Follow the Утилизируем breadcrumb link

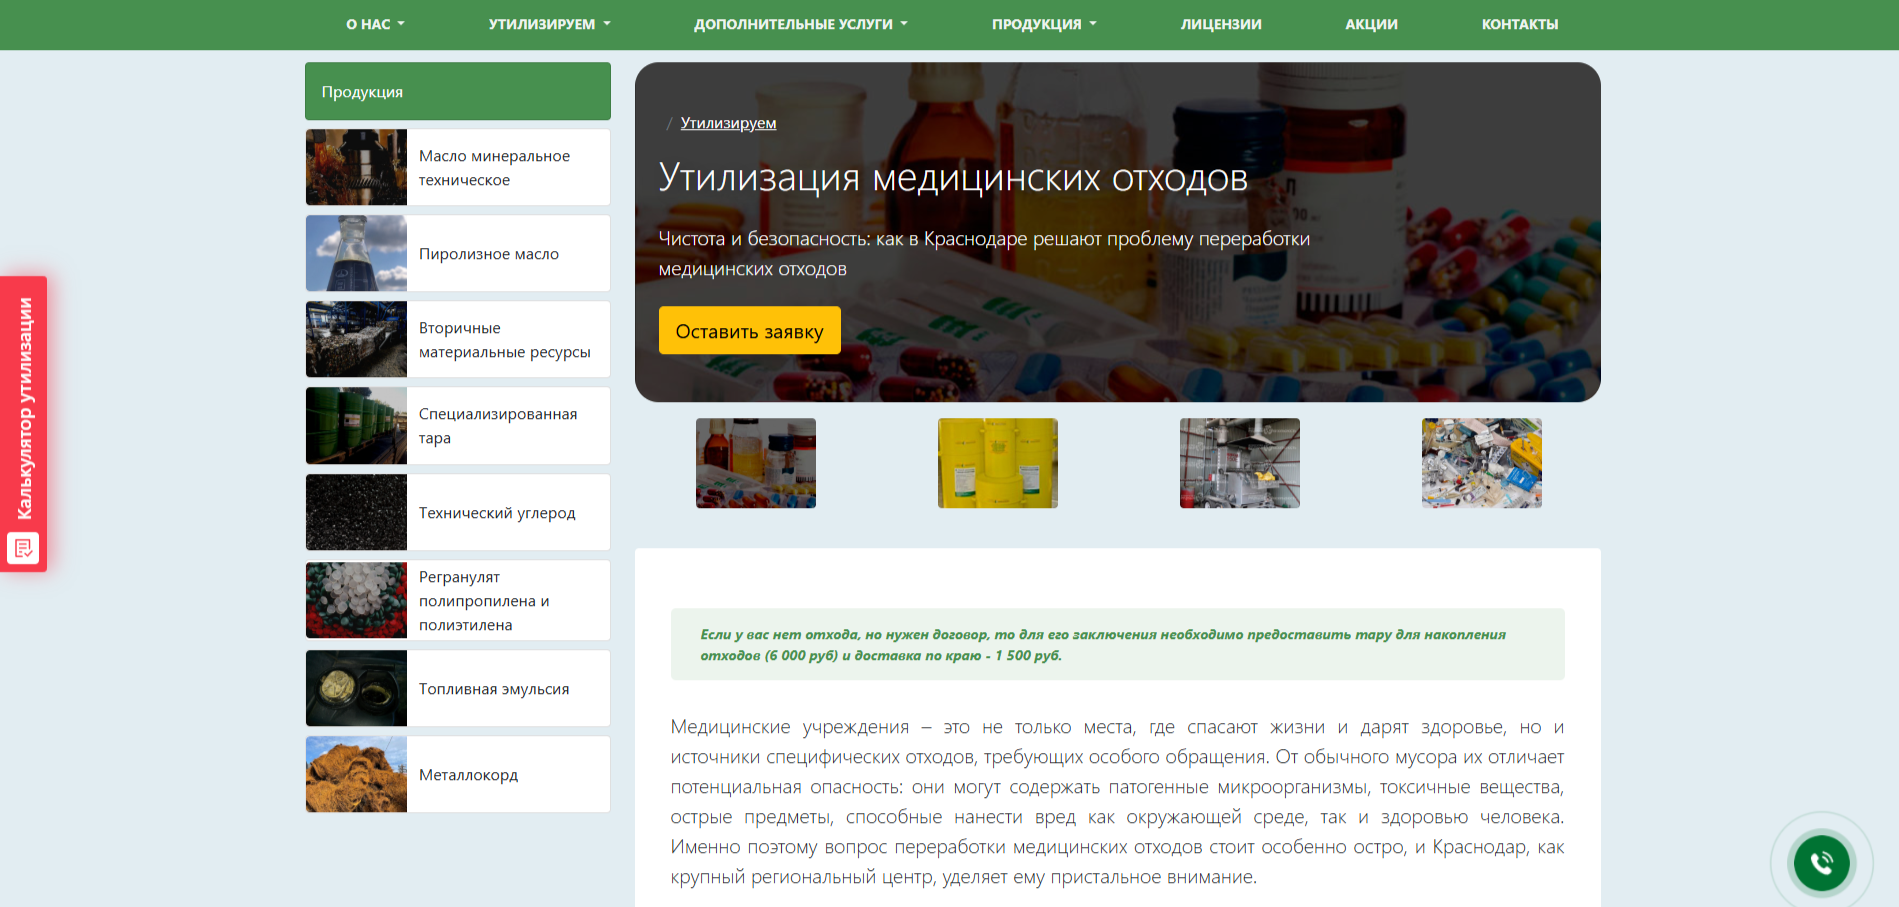728,123
